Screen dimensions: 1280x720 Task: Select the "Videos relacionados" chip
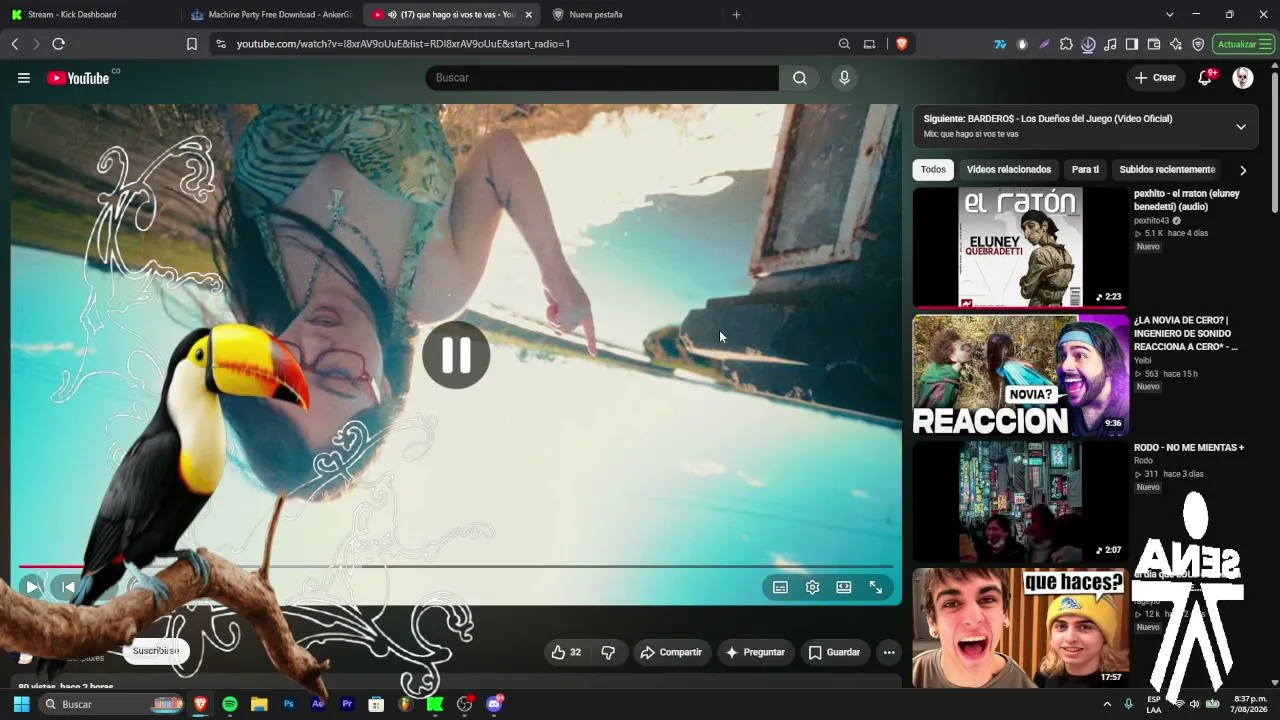[x=1009, y=170]
